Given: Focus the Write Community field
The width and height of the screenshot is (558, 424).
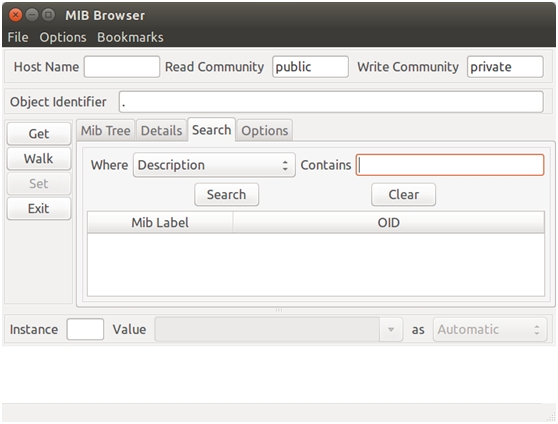Looking at the screenshot, I should click(505, 67).
